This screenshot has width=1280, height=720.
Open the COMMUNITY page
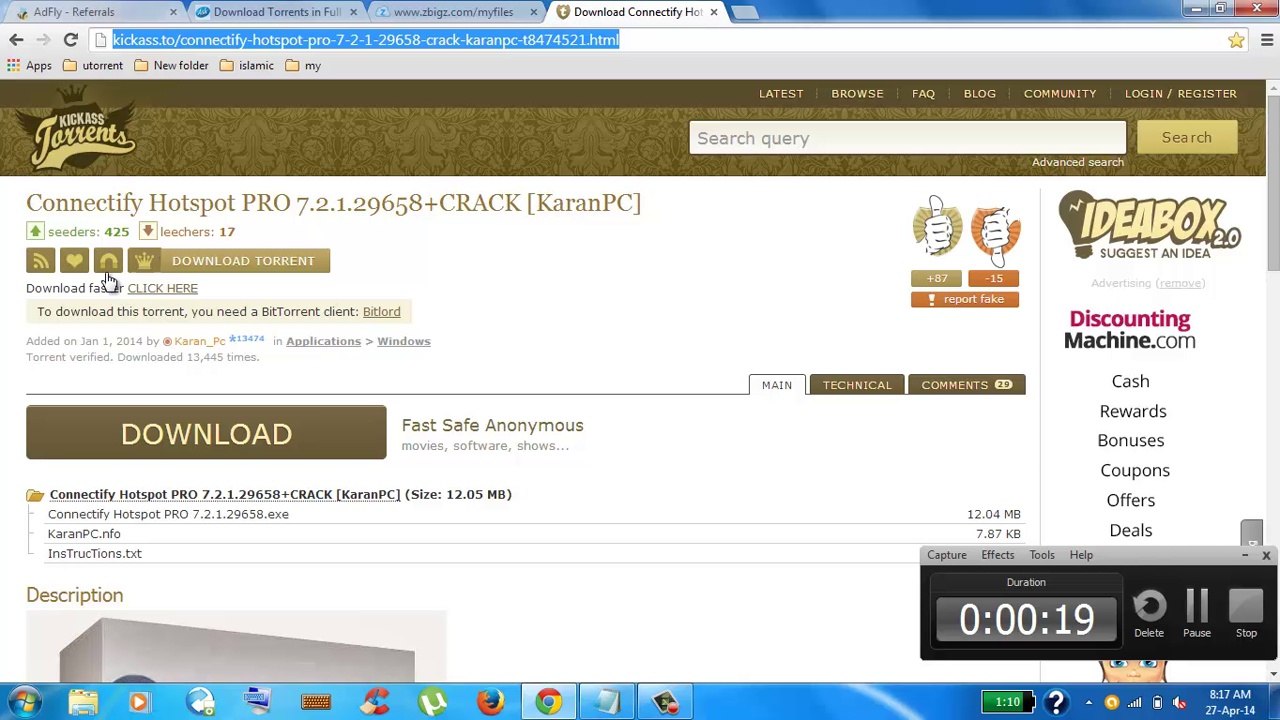pyautogui.click(x=1060, y=94)
